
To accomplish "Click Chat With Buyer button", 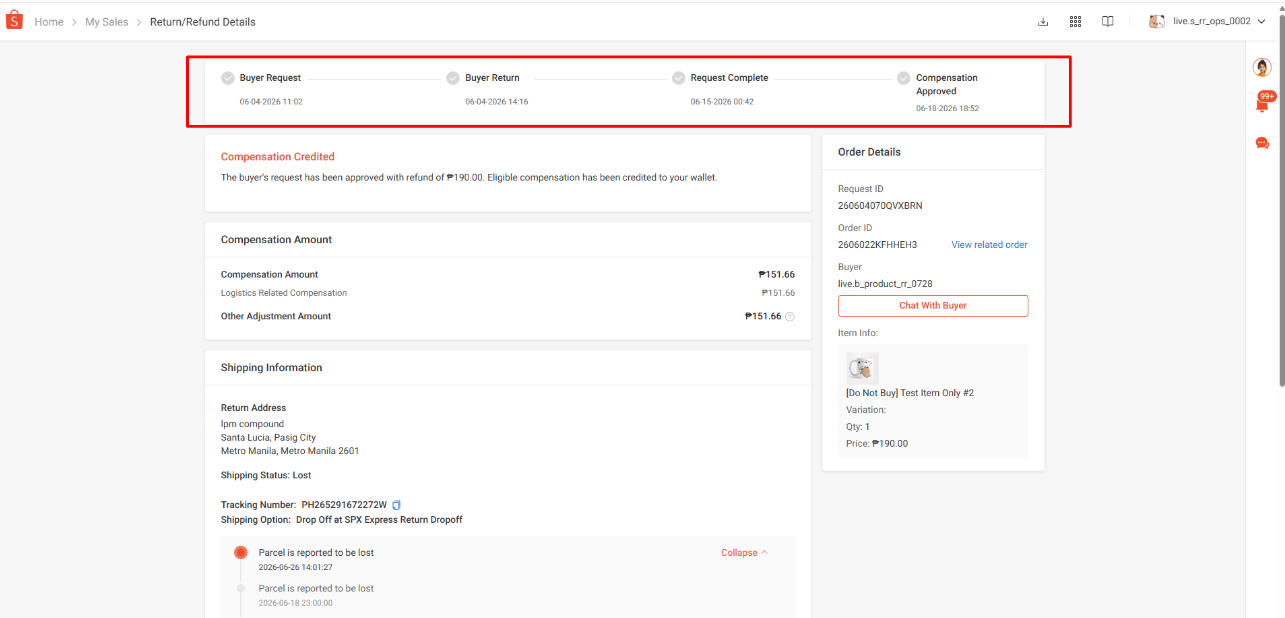I will [x=933, y=306].
